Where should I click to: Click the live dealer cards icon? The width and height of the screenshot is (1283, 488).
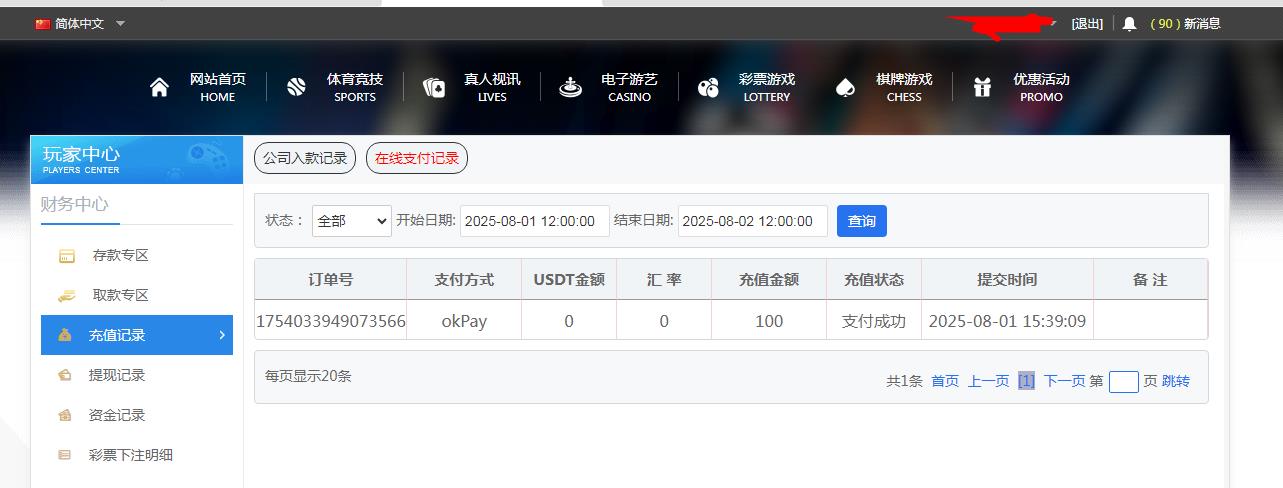434,88
